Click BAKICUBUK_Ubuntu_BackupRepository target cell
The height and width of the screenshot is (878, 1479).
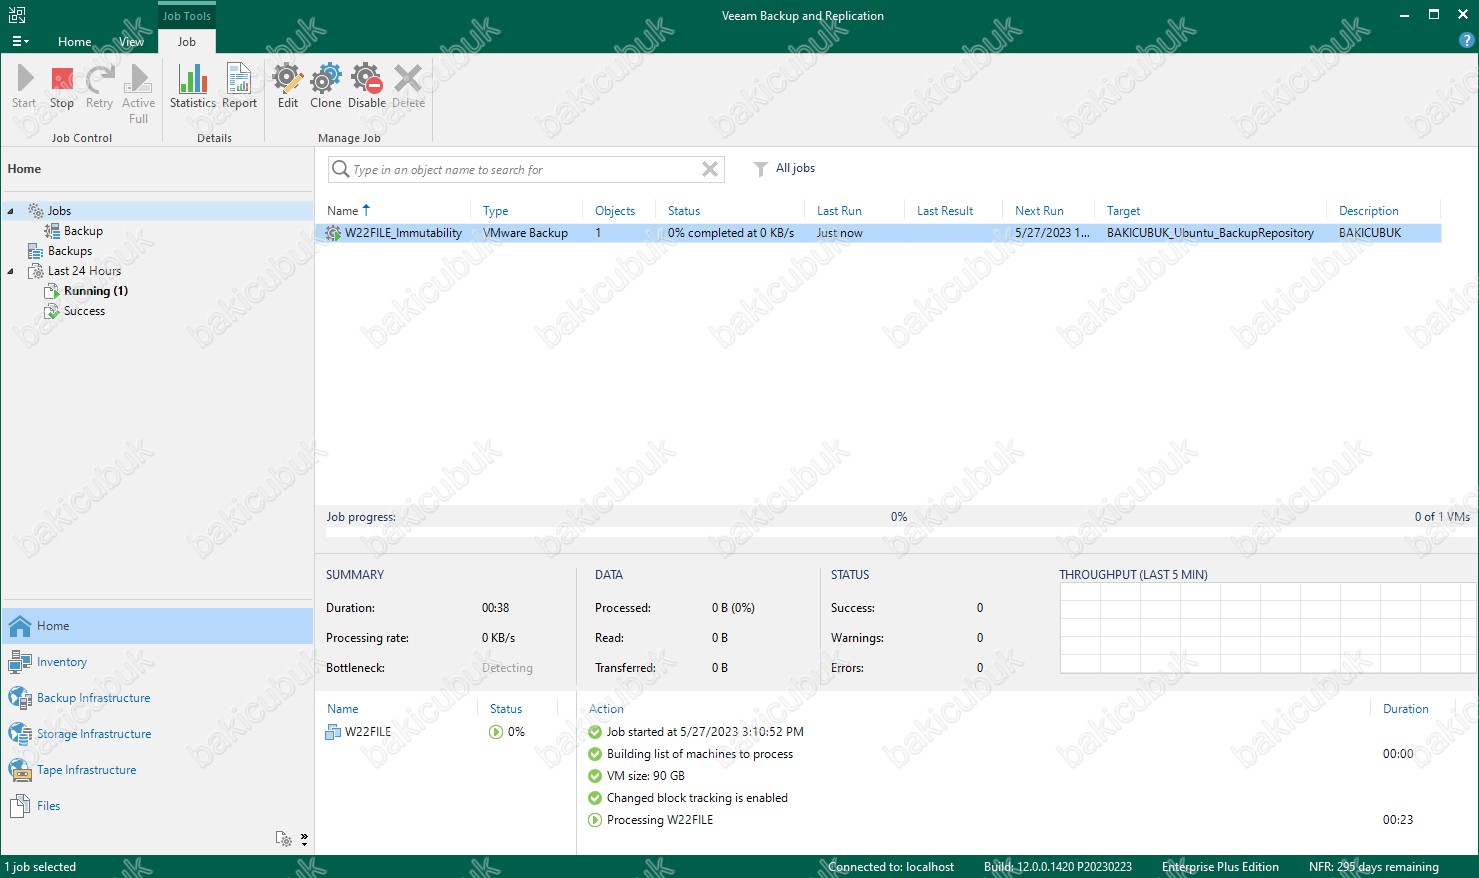[x=1210, y=233]
